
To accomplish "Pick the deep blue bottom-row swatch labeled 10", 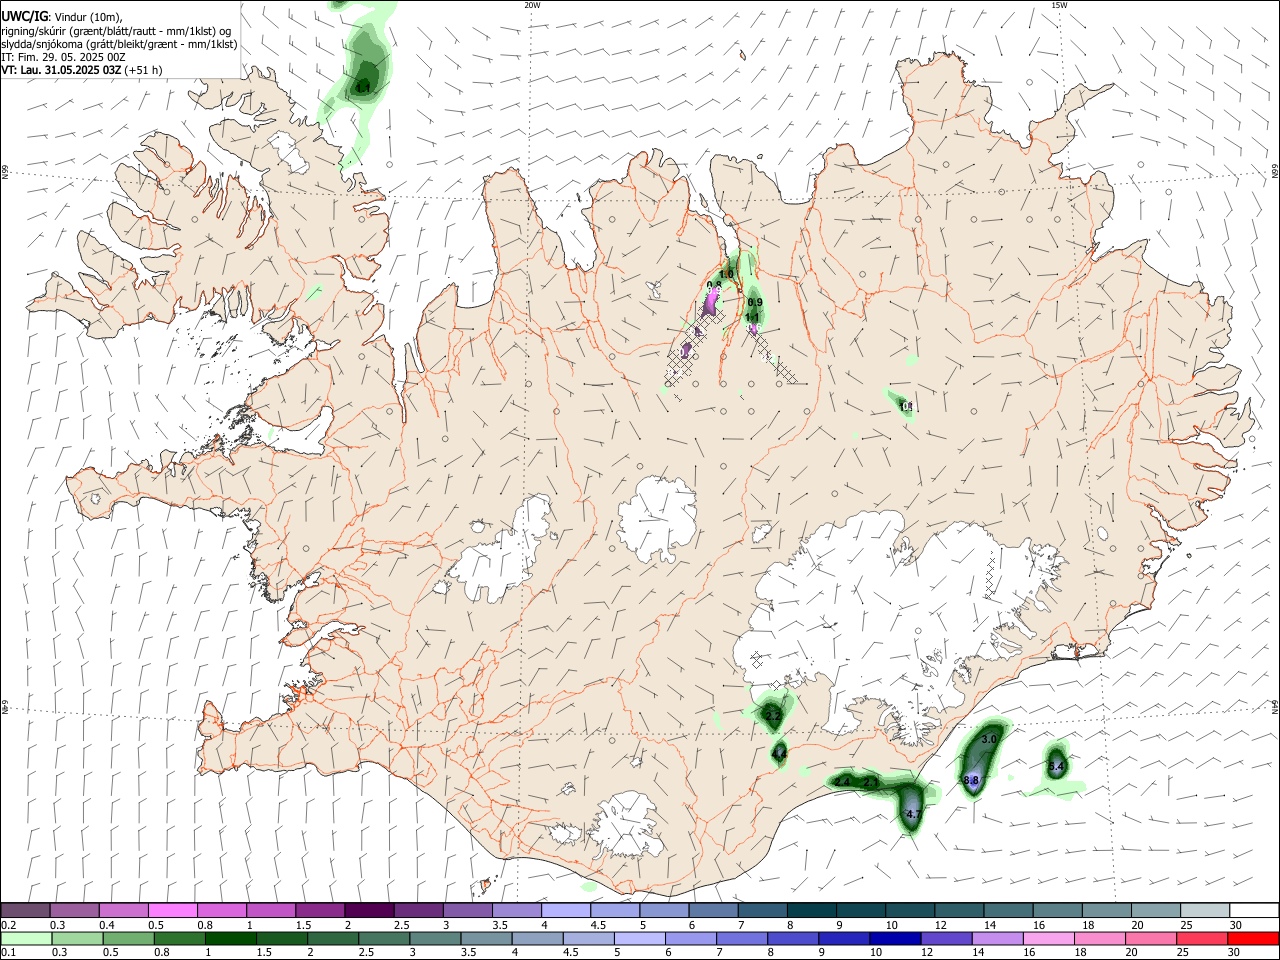I will [x=894, y=939].
